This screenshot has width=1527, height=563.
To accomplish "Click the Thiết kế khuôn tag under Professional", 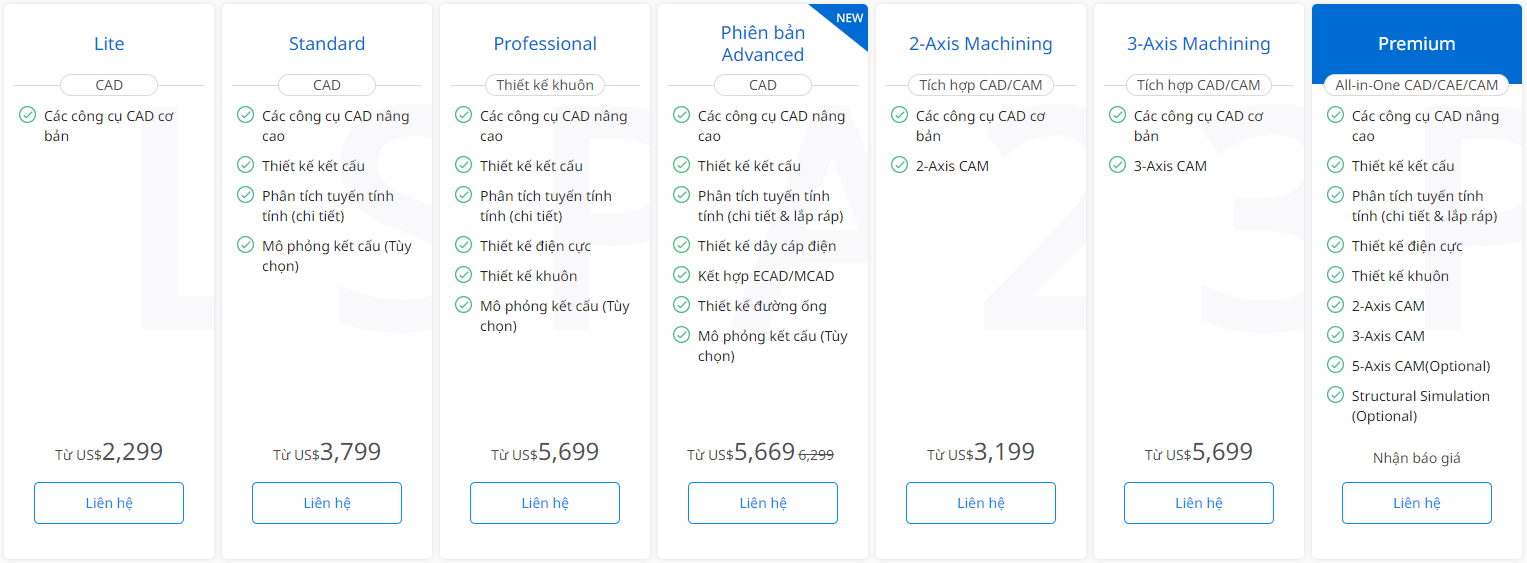I will coord(545,85).
